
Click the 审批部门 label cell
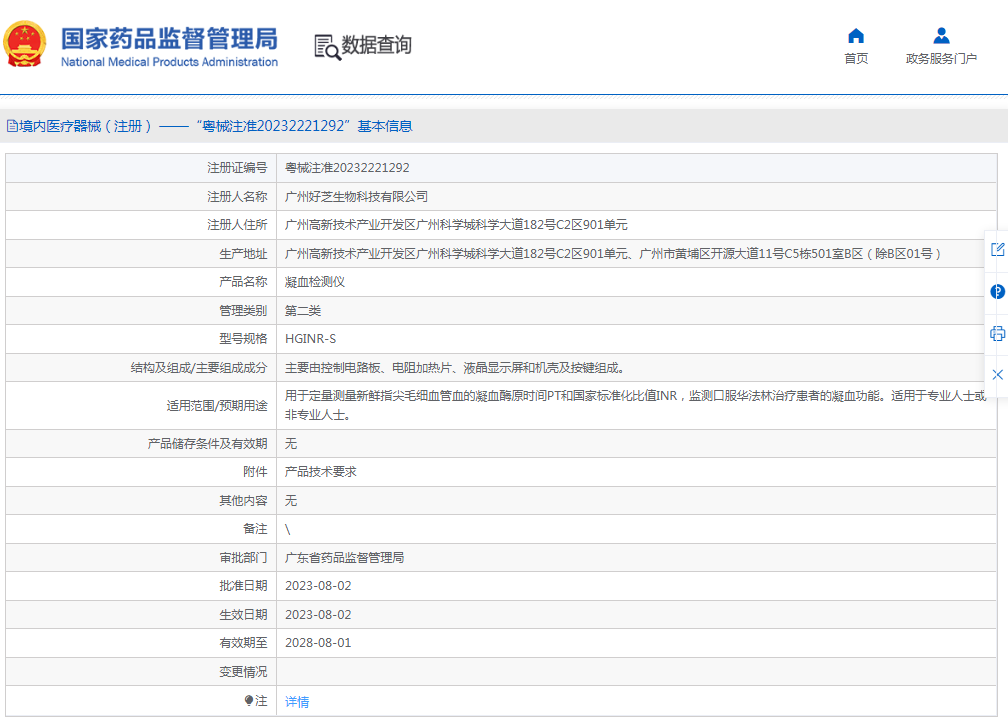pos(141,557)
